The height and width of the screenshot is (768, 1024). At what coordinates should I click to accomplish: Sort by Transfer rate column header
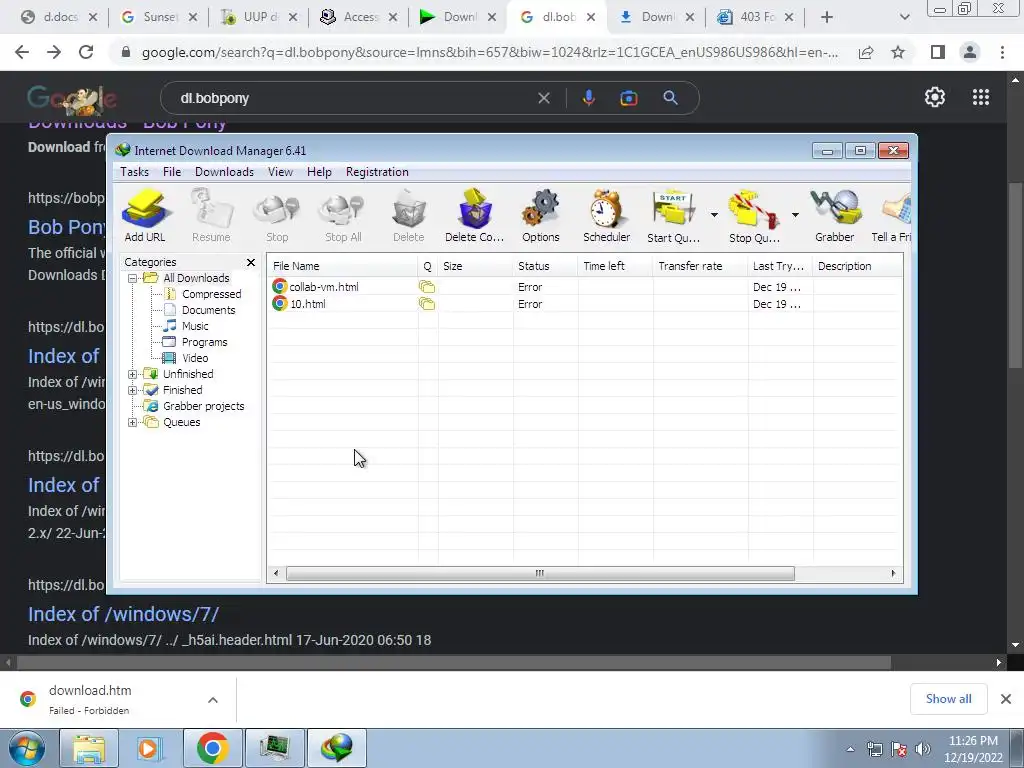pyautogui.click(x=700, y=266)
